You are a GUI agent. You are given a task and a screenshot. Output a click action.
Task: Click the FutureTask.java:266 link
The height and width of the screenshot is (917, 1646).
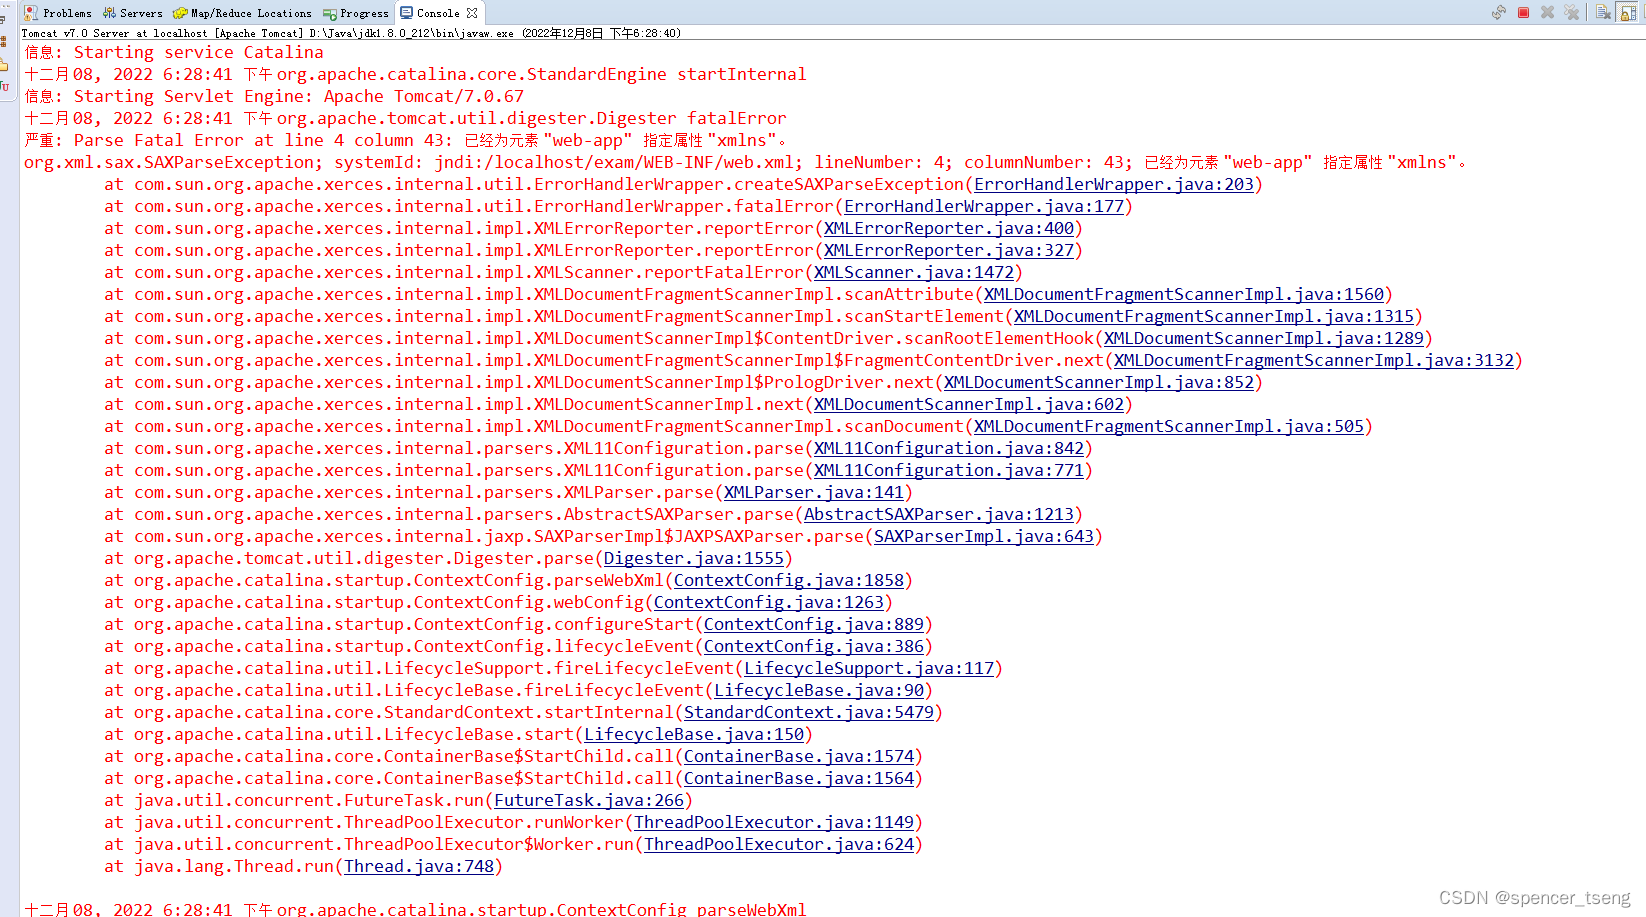pyautogui.click(x=588, y=800)
